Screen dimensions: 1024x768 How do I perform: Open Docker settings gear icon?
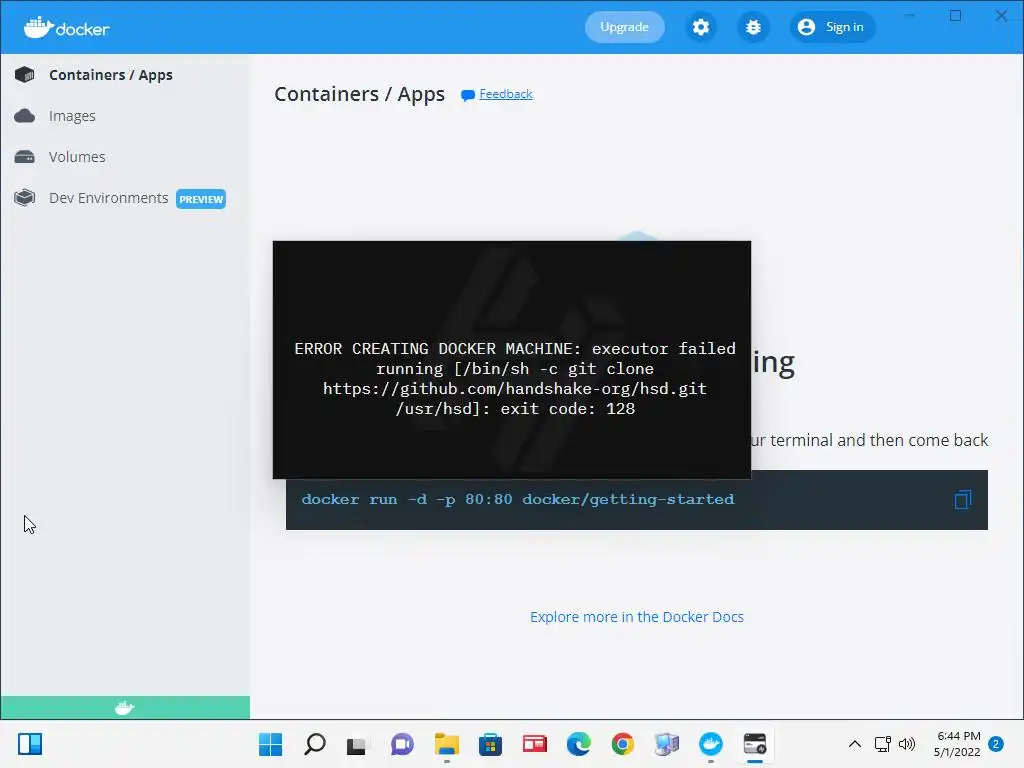(701, 27)
